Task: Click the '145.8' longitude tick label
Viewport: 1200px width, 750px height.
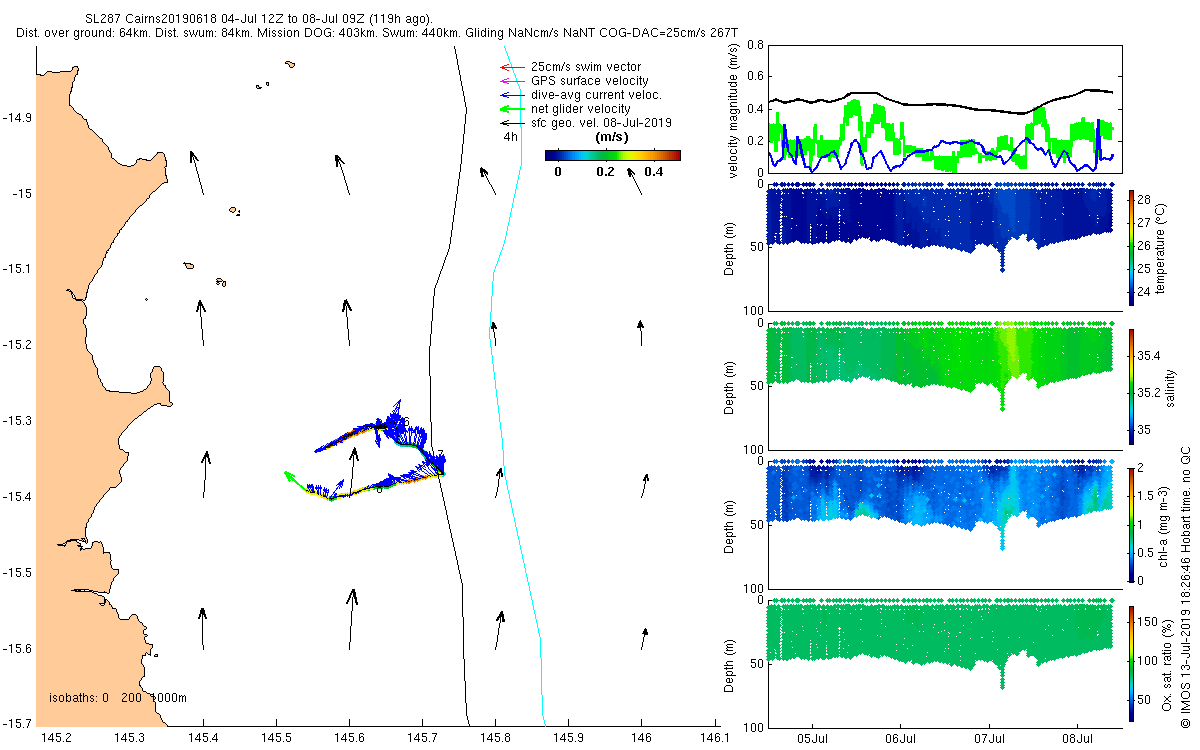Action: (496, 737)
